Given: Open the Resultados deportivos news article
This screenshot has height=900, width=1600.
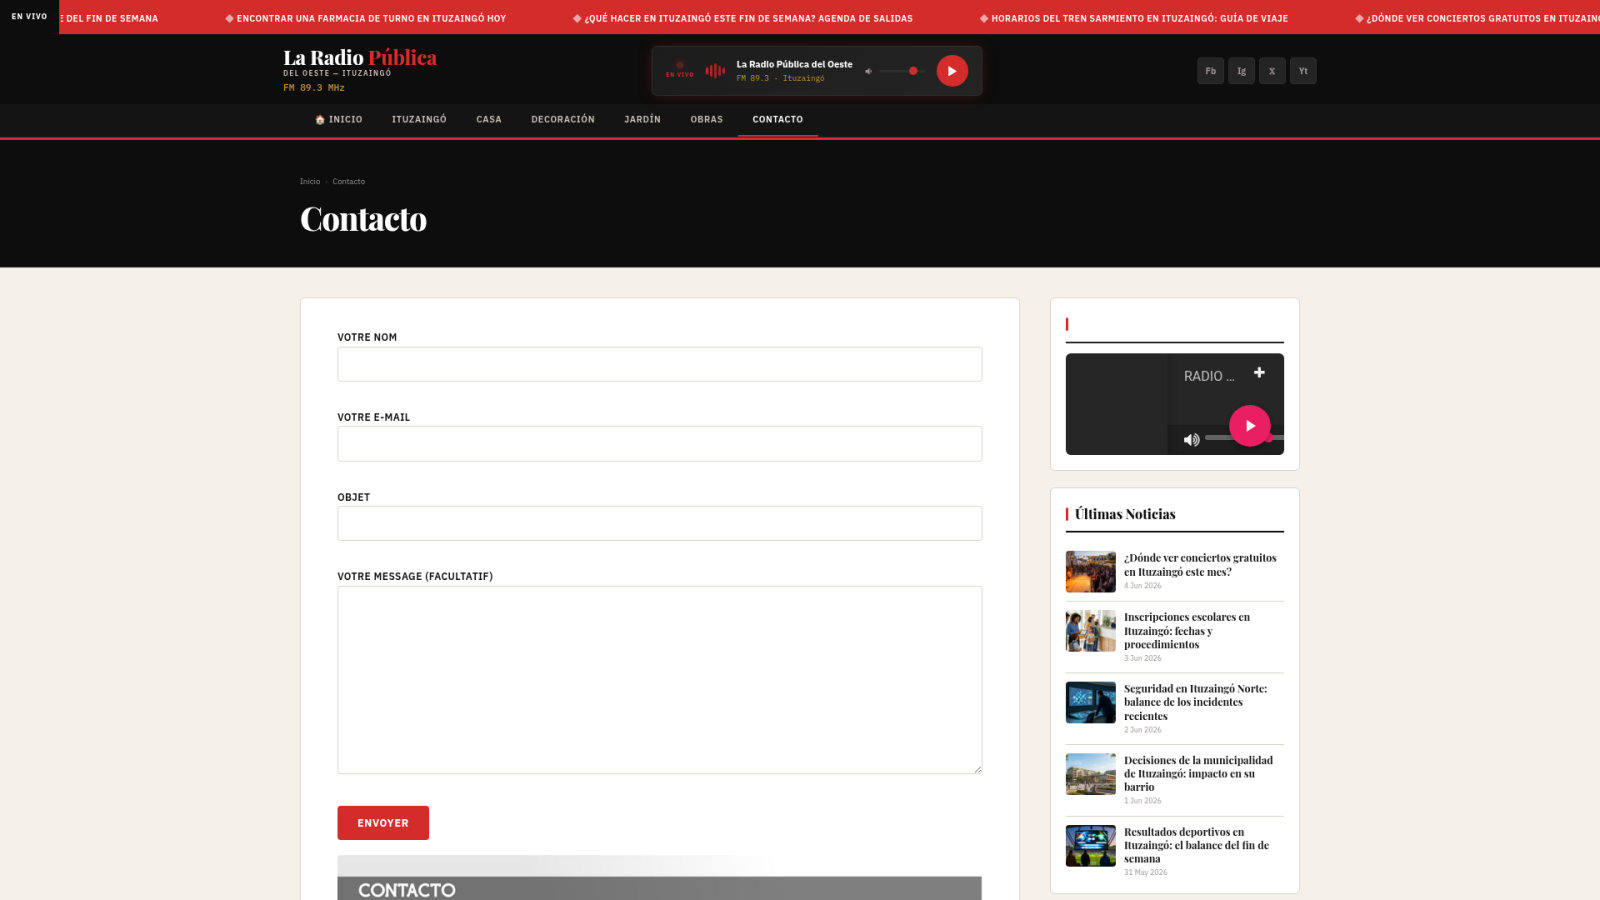Looking at the screenshot, I should (1196, 845).
